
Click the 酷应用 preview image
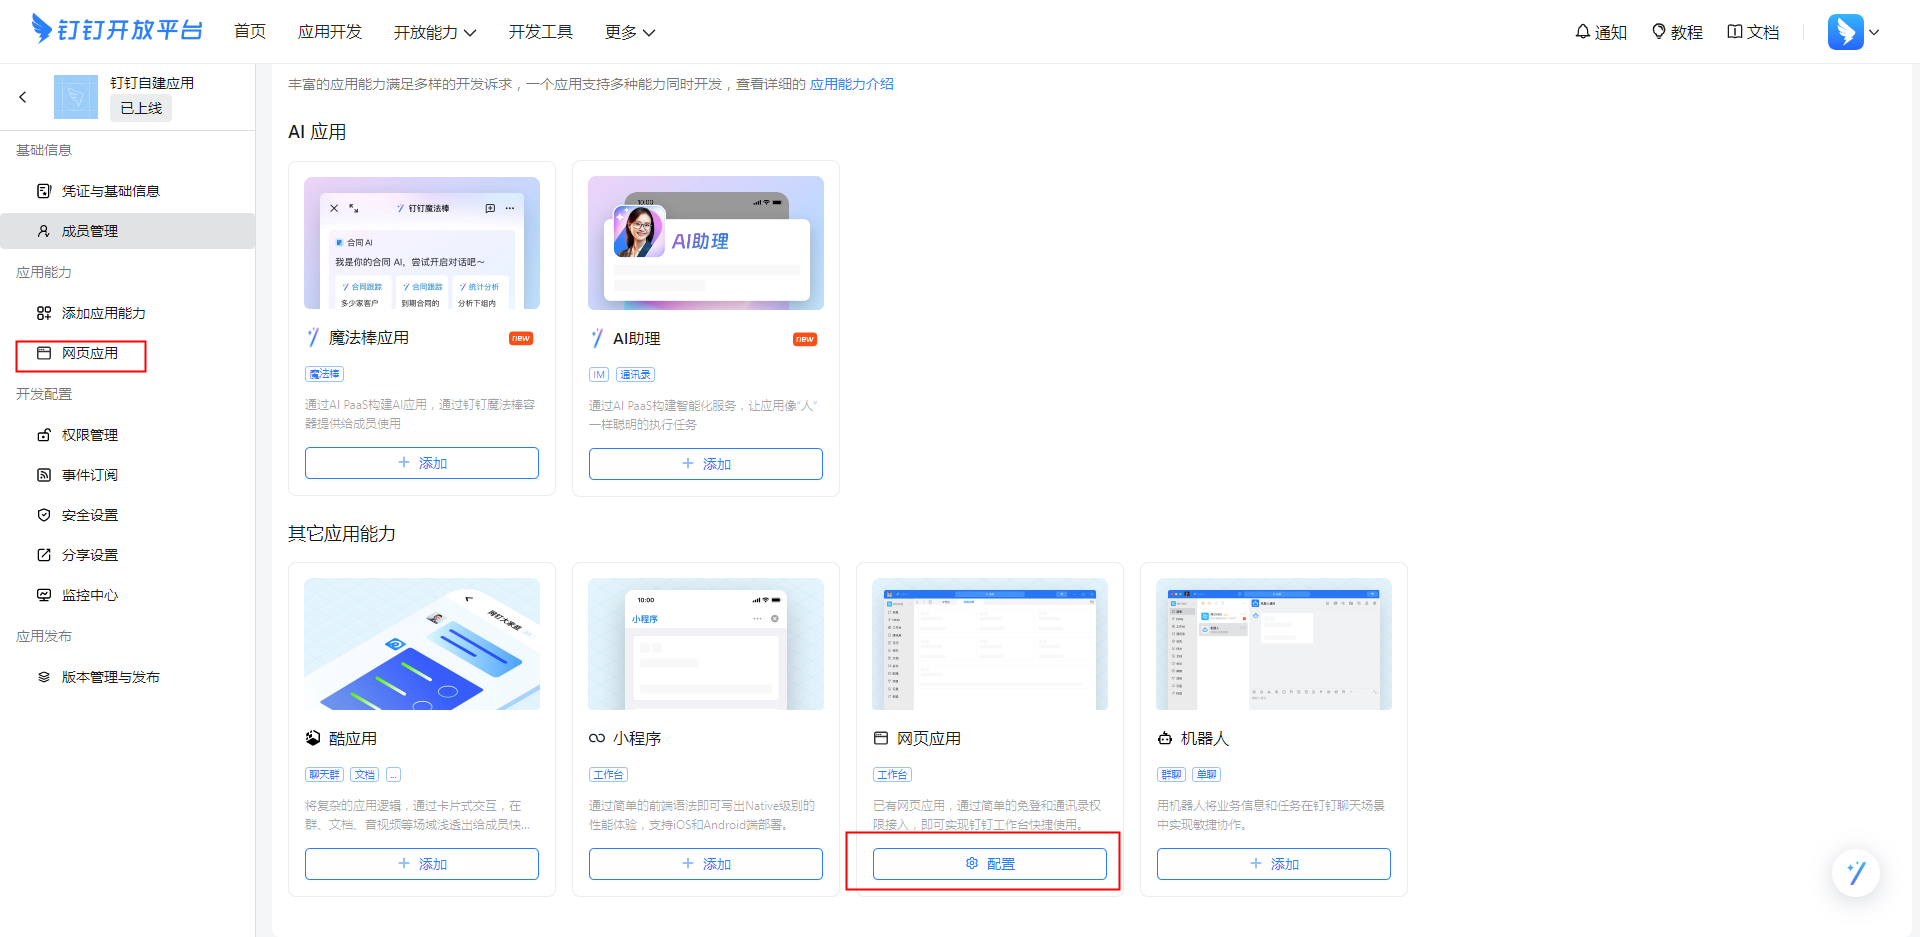coord(422,644)
